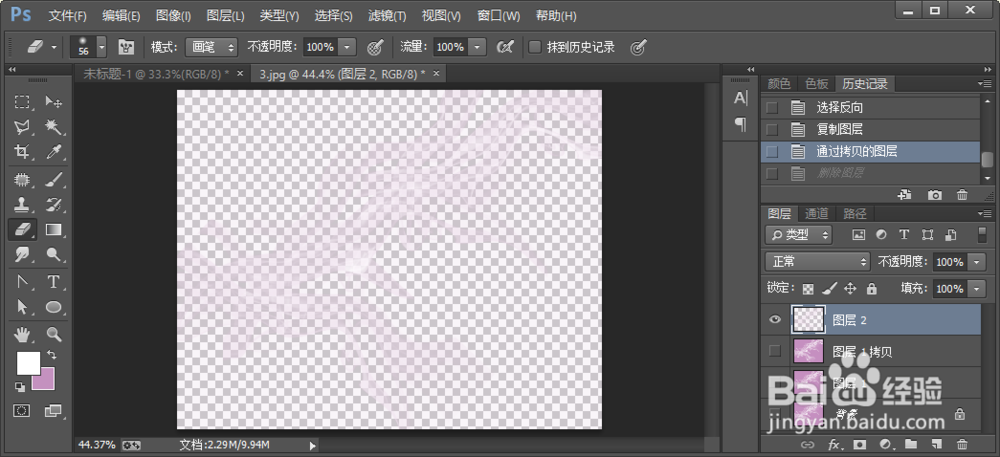The image size is (1000, 457).
Task: Set history brush source to 复制图层
Action: pos(772,129)
